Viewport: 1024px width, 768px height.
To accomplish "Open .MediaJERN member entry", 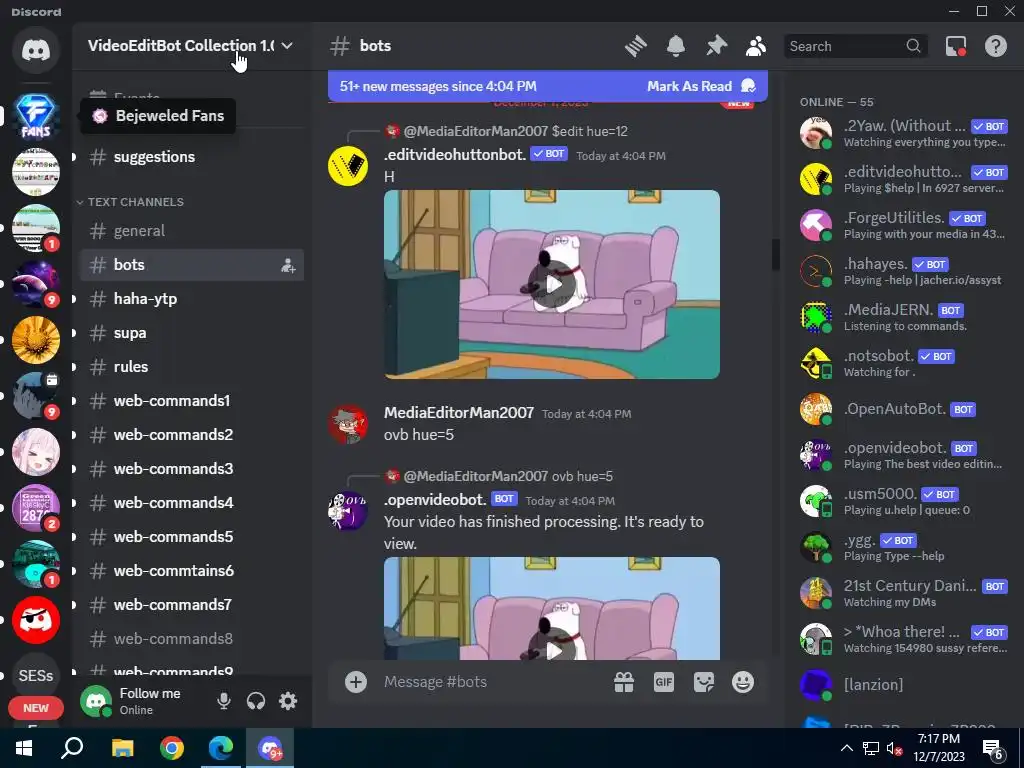I will pos(904,317).
